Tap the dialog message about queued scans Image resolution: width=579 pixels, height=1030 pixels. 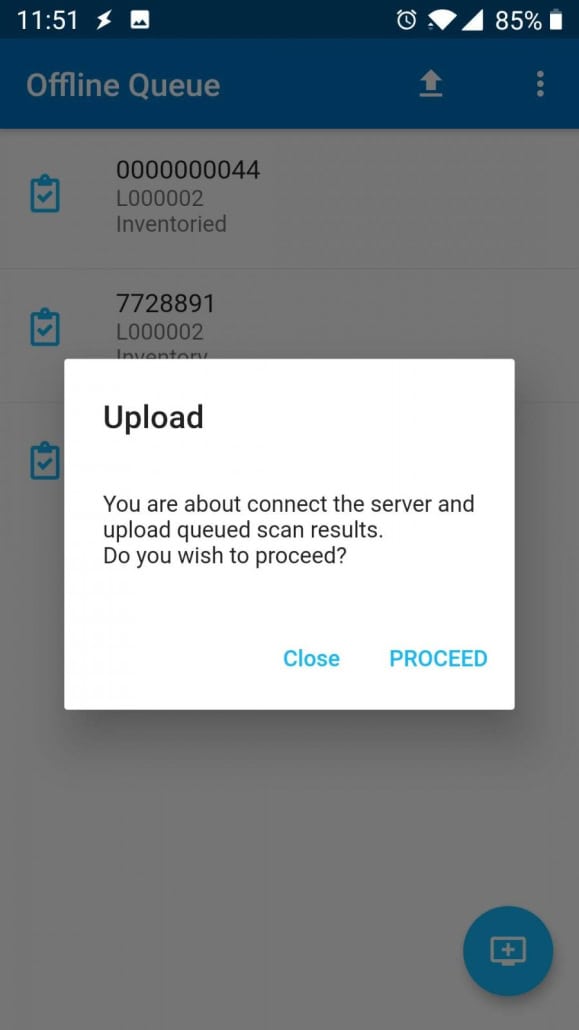pos(289,530)
